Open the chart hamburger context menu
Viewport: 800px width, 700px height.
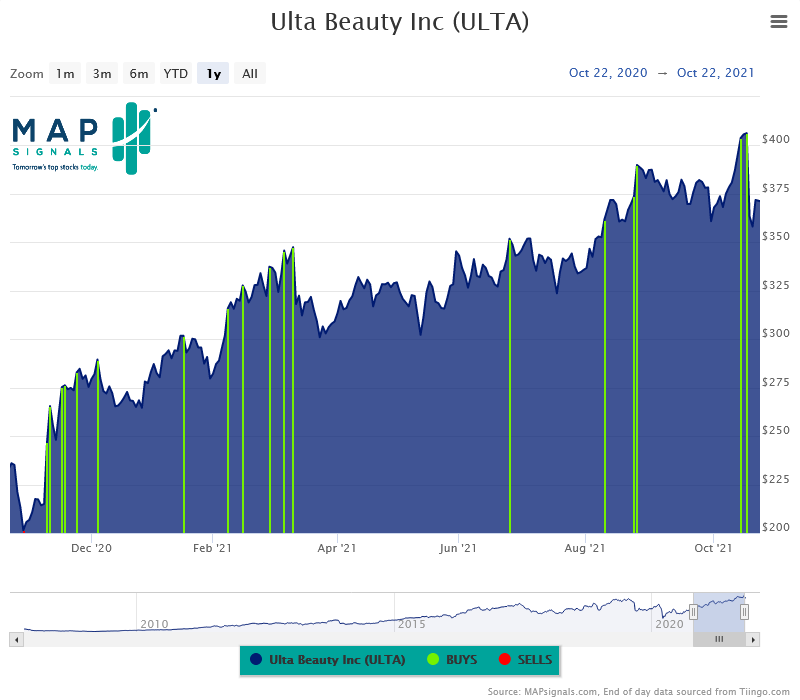779,21
